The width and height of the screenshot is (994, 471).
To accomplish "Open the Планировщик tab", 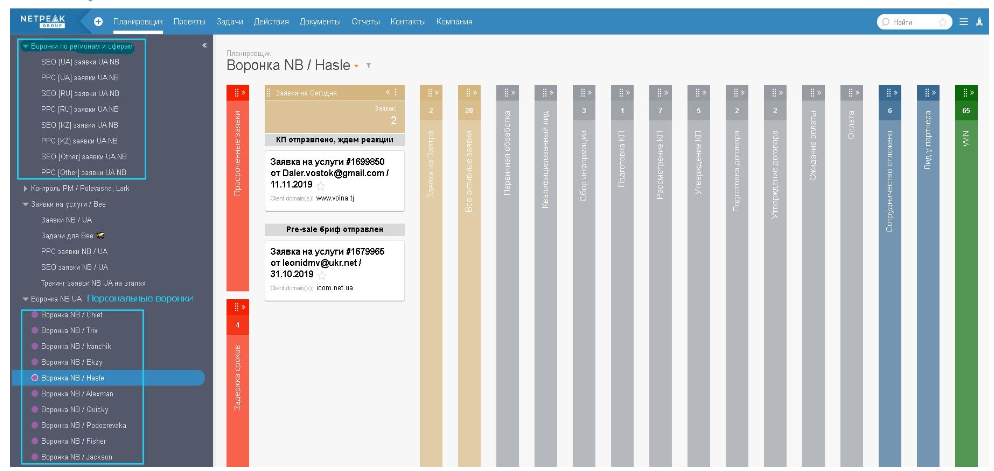I will 138,22.
